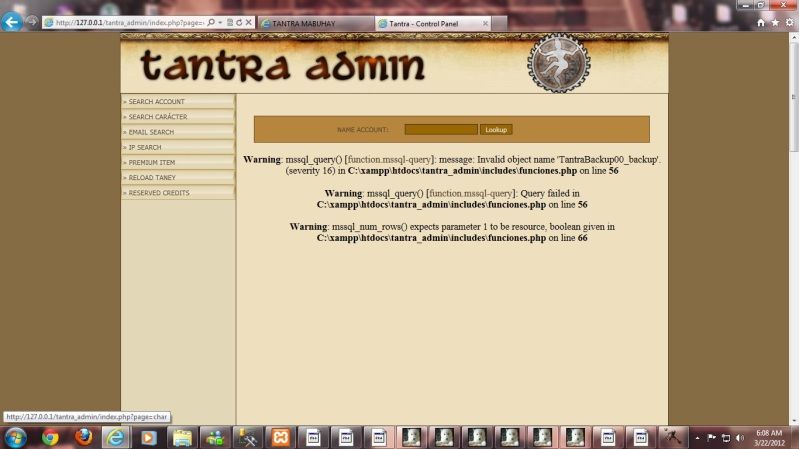The image size is (799, 449).
Task: Open the Action Center flag tray icon
Action: click(711, 438)
